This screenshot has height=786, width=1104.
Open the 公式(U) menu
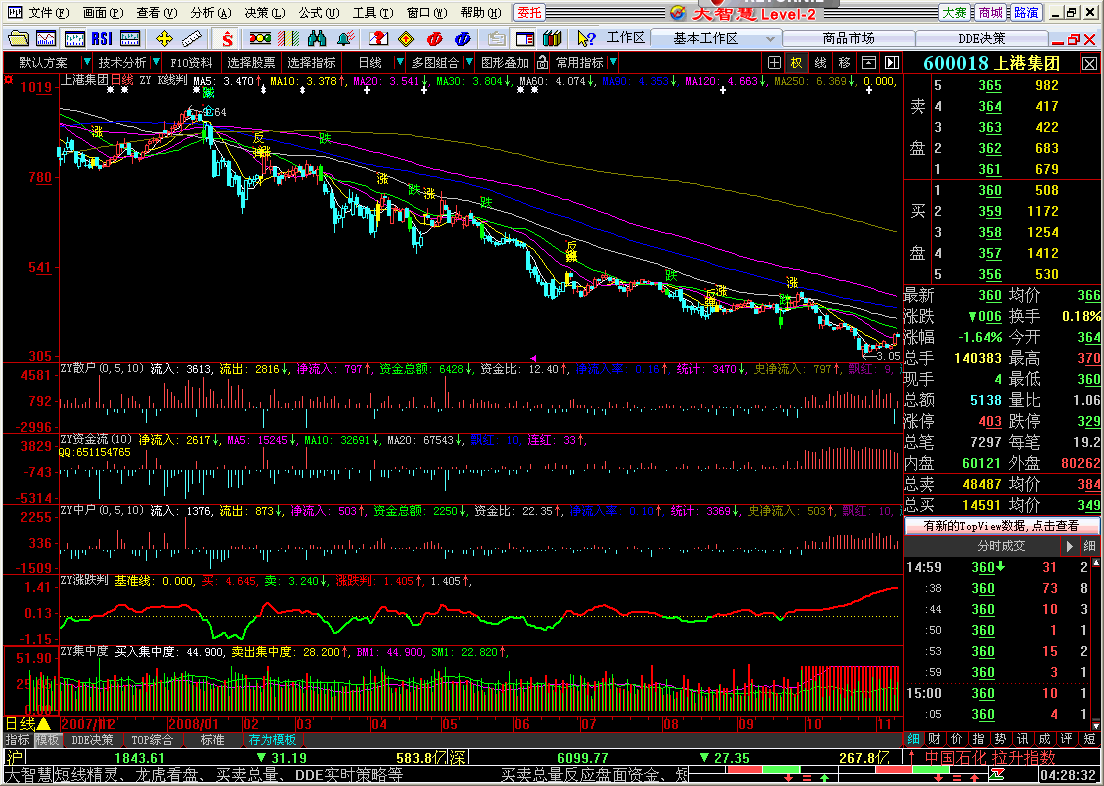click(318, 13)
